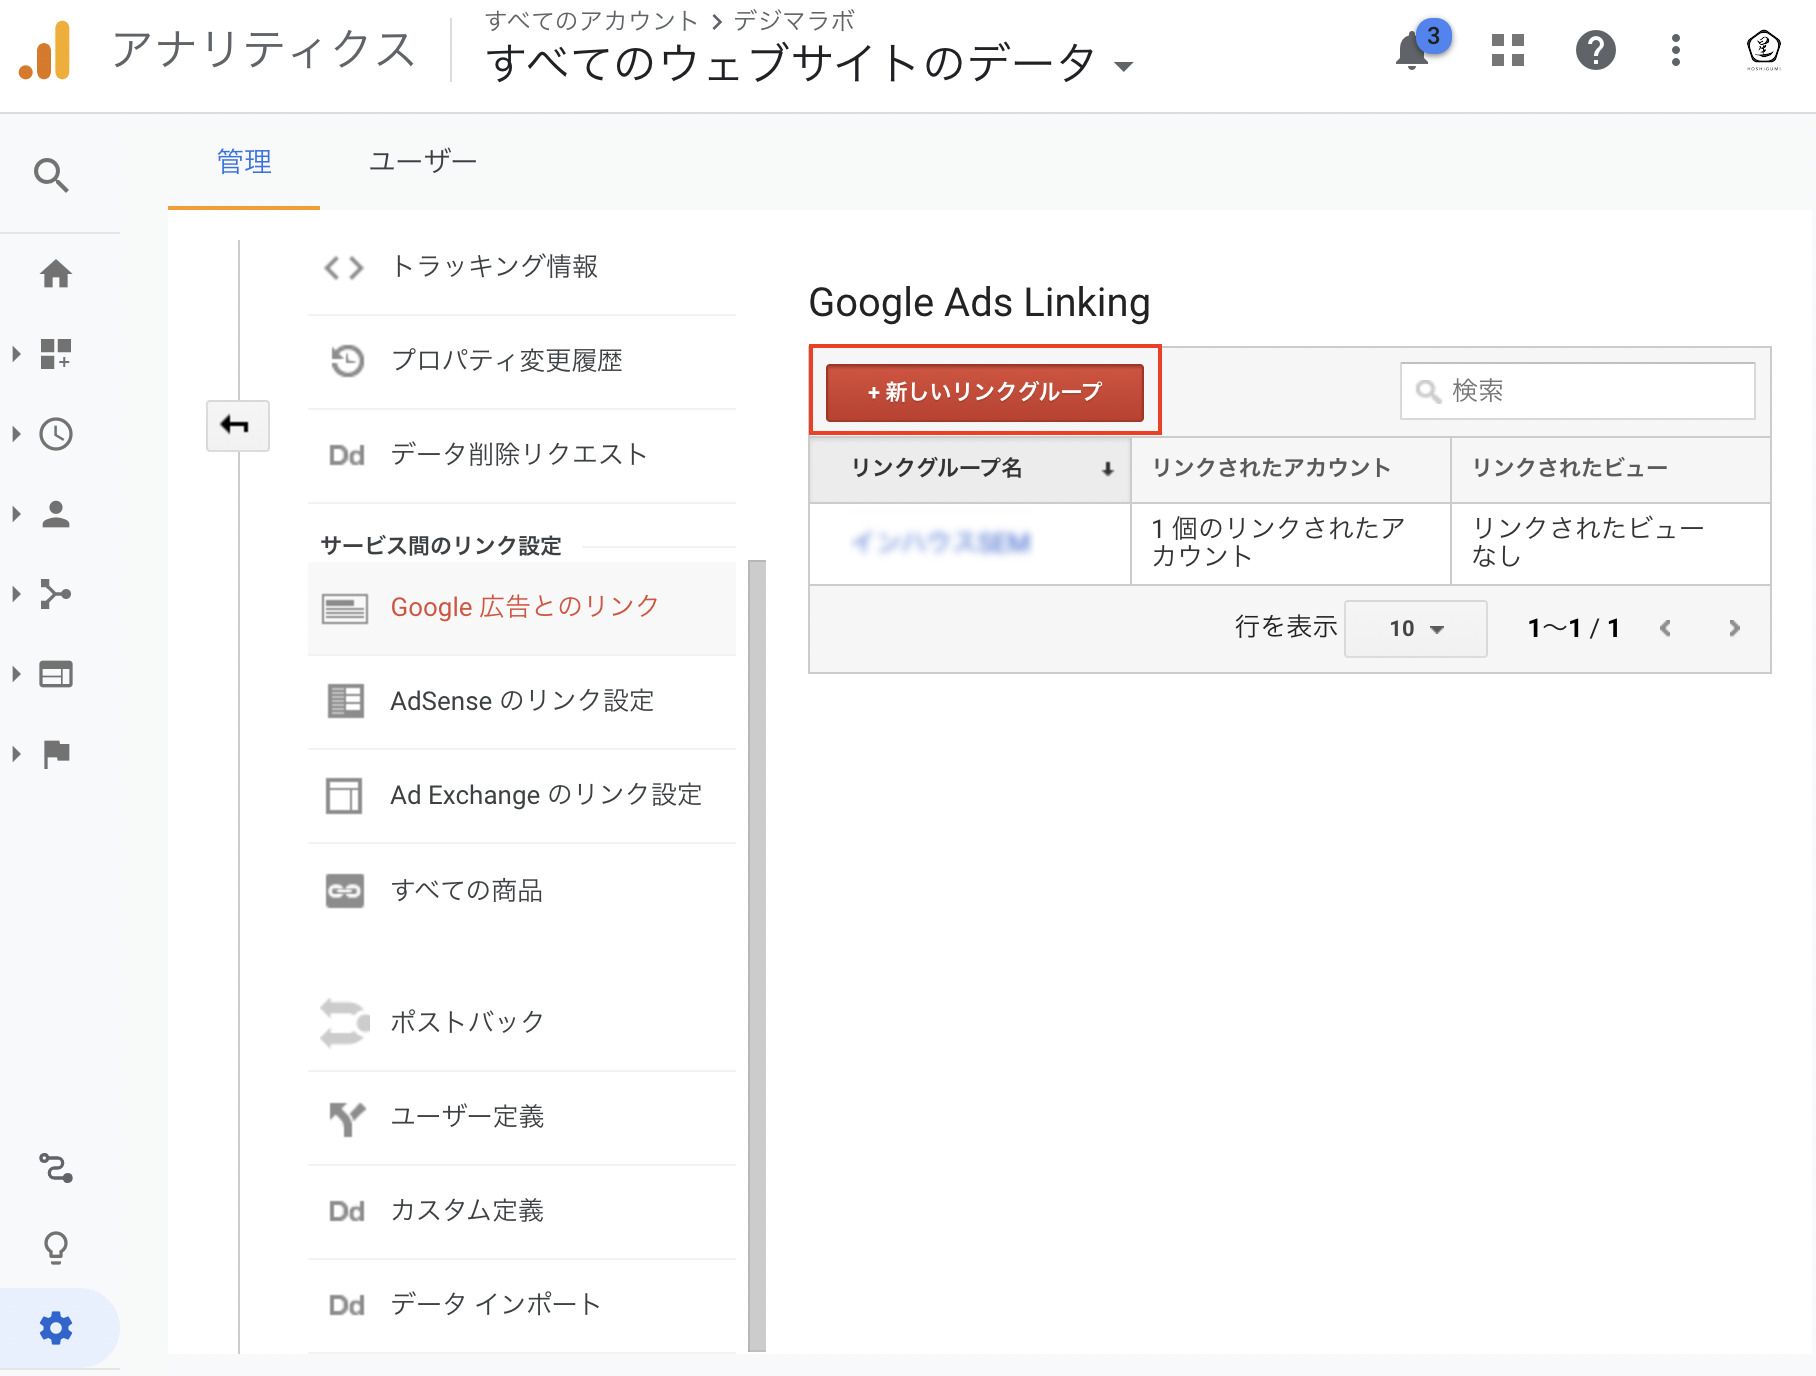Screen dimensions: 1816x1376
Task: Collapse the settings menu with back arrow
Action: [238, 425]
